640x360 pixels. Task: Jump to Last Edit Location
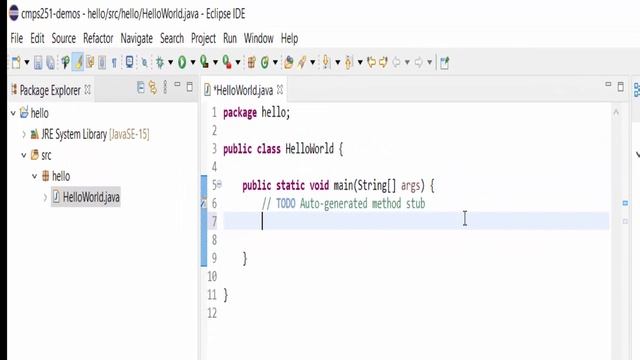(x=371, y=62)
